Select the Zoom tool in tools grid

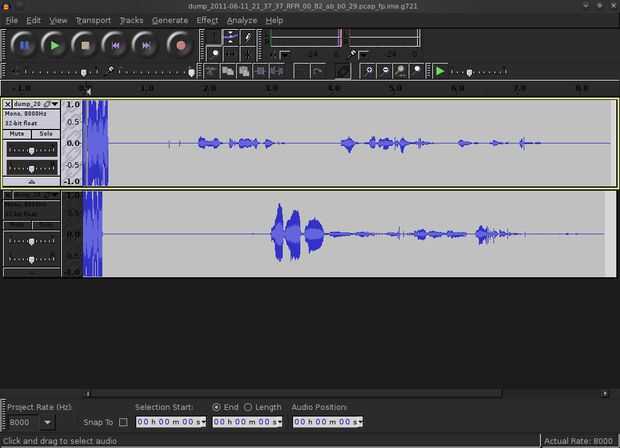(x=214, y=53)
